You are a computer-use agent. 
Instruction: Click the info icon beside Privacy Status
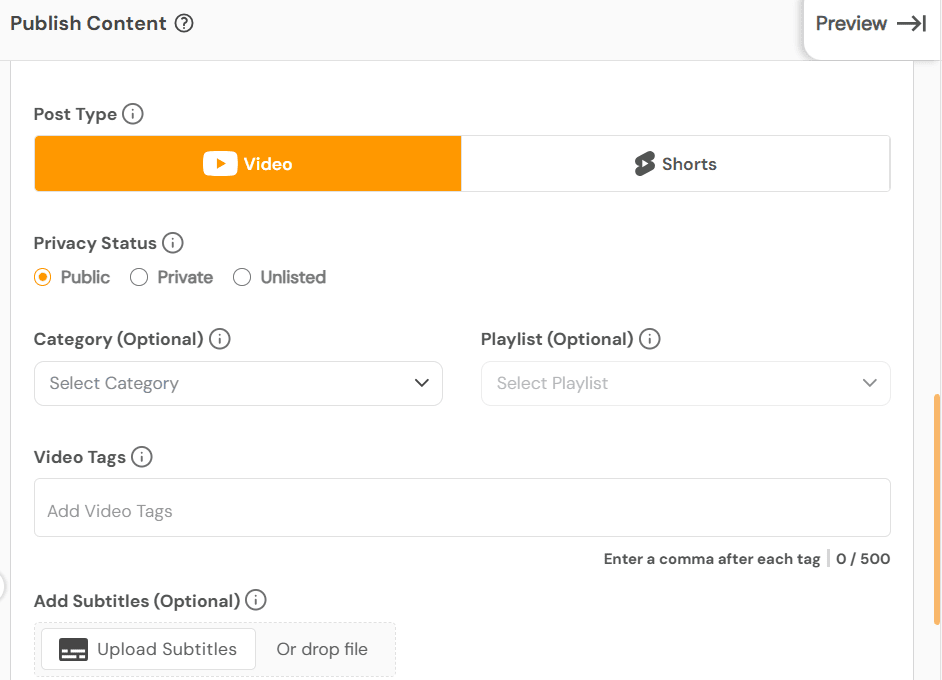(173, 243)
